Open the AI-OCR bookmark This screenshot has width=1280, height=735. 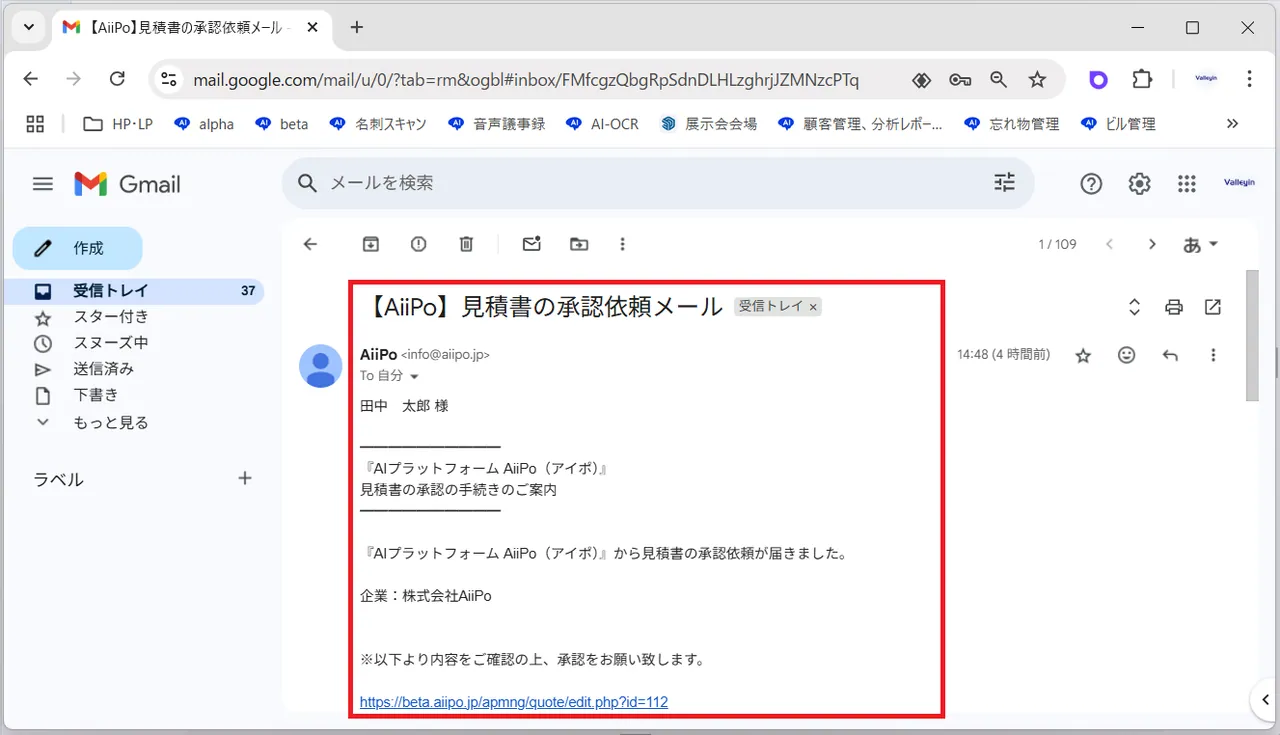tap(601, 124)
